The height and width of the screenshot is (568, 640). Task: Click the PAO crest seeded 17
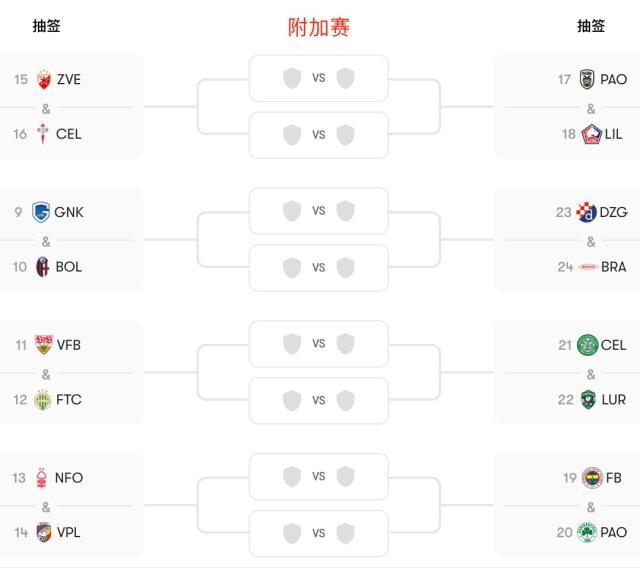[587, 80]
